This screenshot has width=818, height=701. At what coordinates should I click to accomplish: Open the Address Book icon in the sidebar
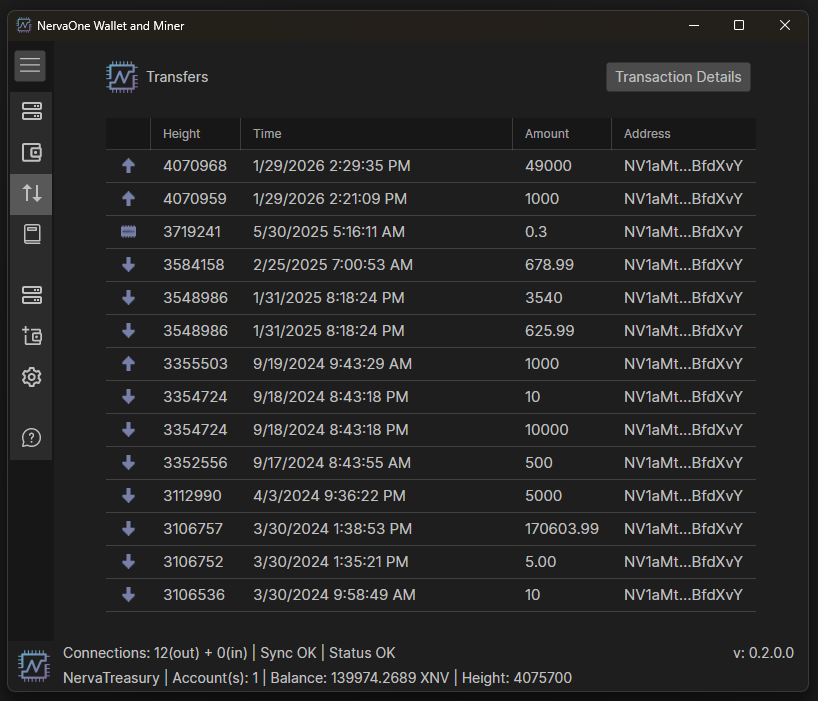tap(31, 235)
